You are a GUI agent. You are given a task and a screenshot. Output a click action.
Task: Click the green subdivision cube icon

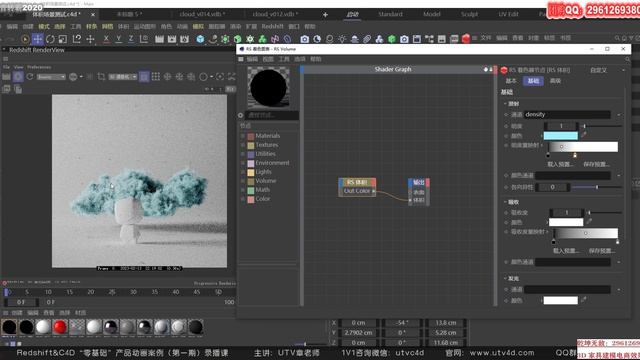click(x=238, y=39)
